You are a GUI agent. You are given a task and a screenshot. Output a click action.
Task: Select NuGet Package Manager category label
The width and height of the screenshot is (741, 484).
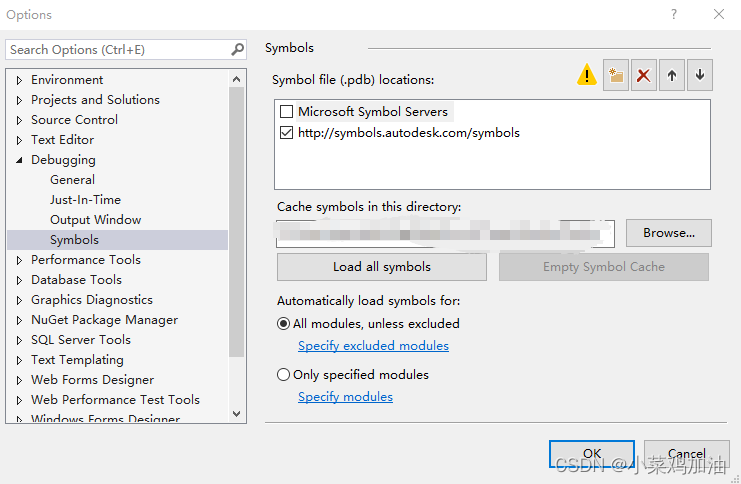coord(104,320)
